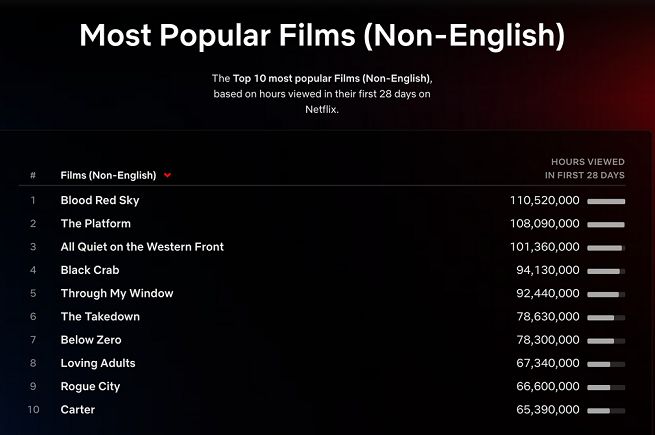This screenshot has height=435, width=655.
Task: Open the Films (Non-English) dropdown arrow
Action: click(168, 175)
